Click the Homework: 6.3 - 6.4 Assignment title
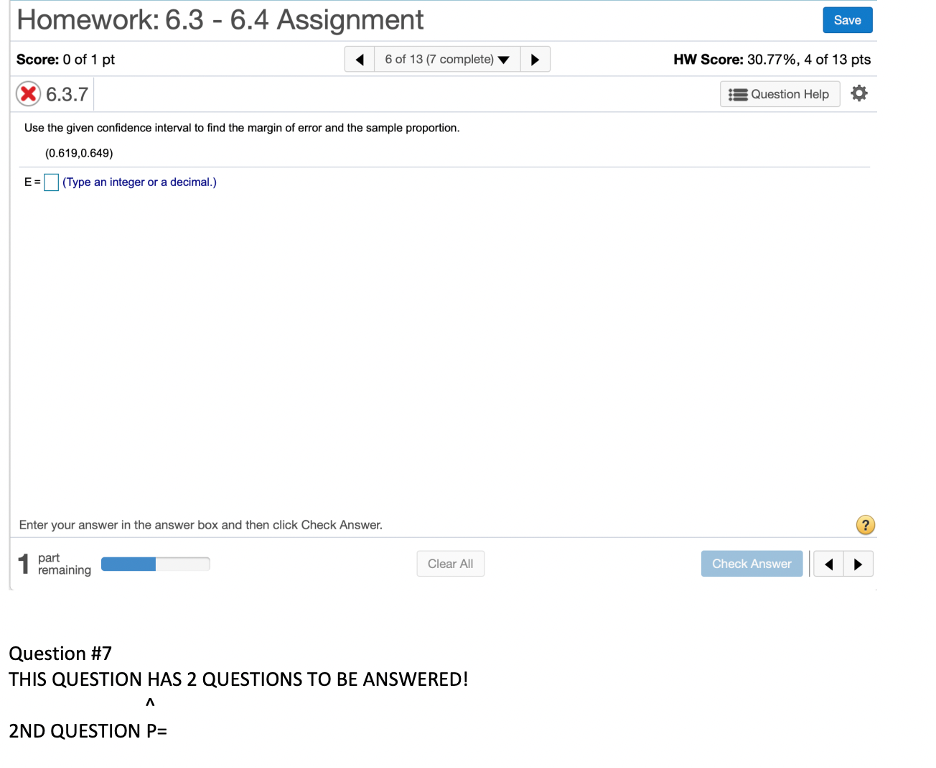The image size is (936, 768). (220, 19)
